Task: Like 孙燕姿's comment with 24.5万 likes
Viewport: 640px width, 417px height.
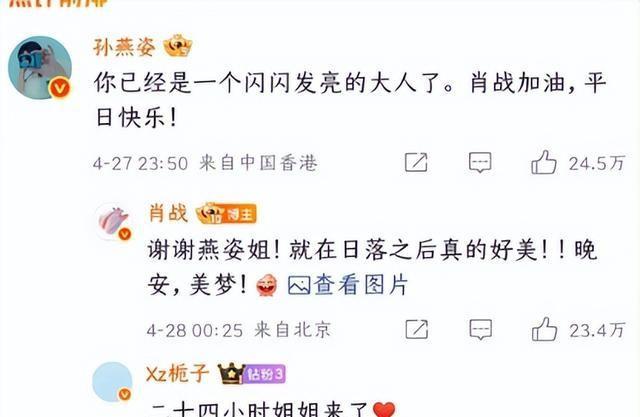Action: click(544, 162)
